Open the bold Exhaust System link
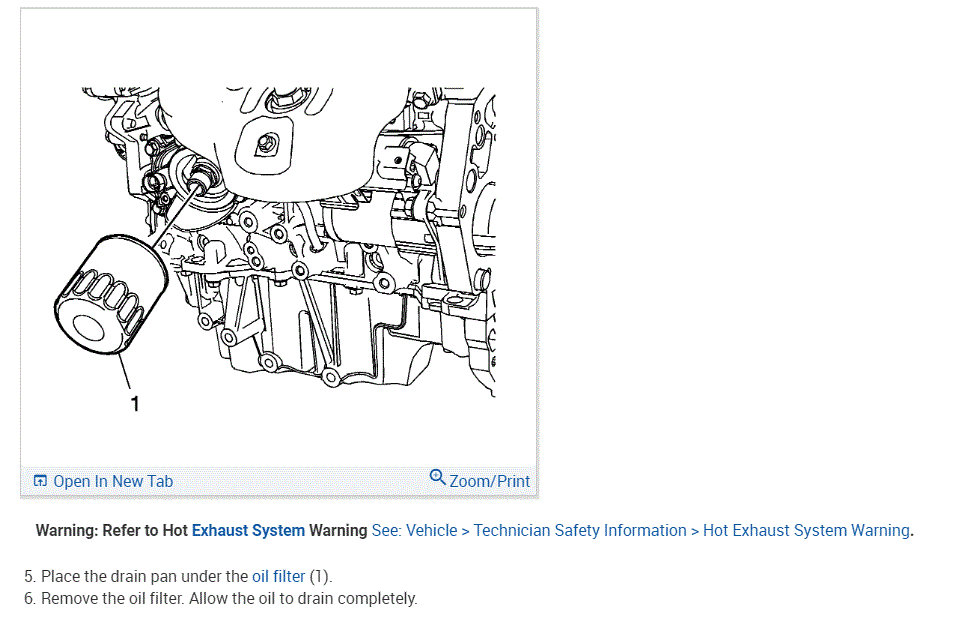 248,530
